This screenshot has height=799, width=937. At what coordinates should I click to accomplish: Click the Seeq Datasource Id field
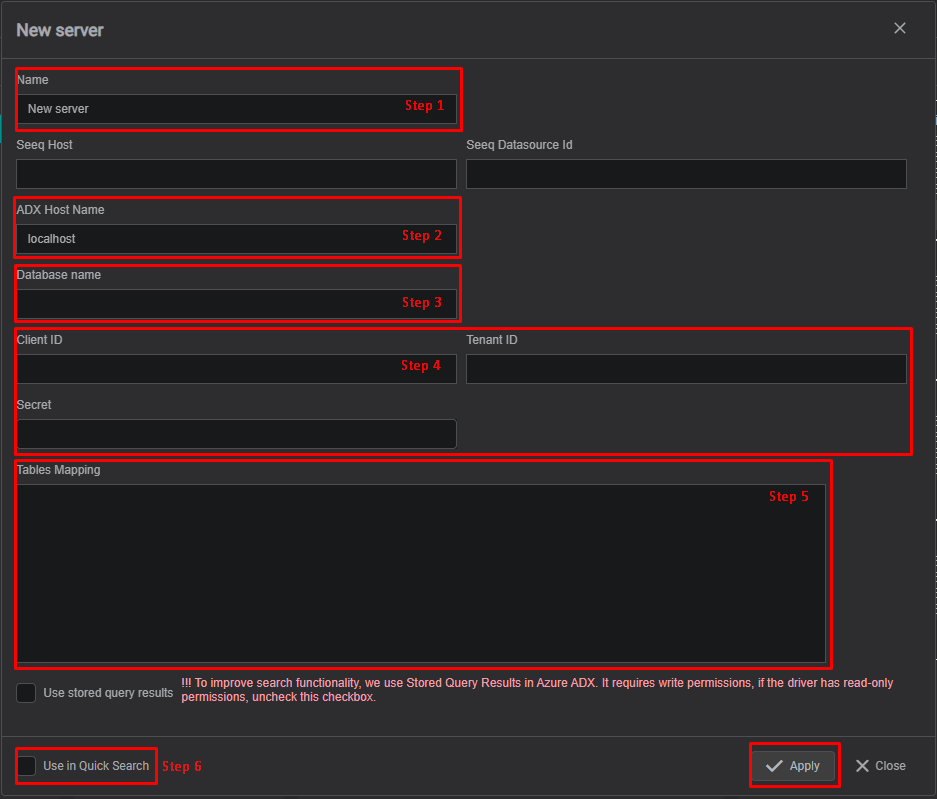pyautogui.click(x=686, y=174)
